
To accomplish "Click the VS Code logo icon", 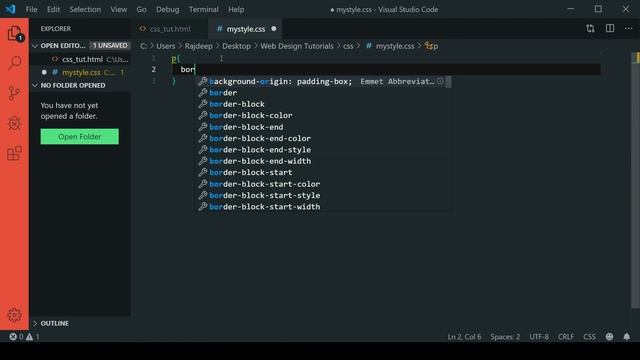I will 11,9.
